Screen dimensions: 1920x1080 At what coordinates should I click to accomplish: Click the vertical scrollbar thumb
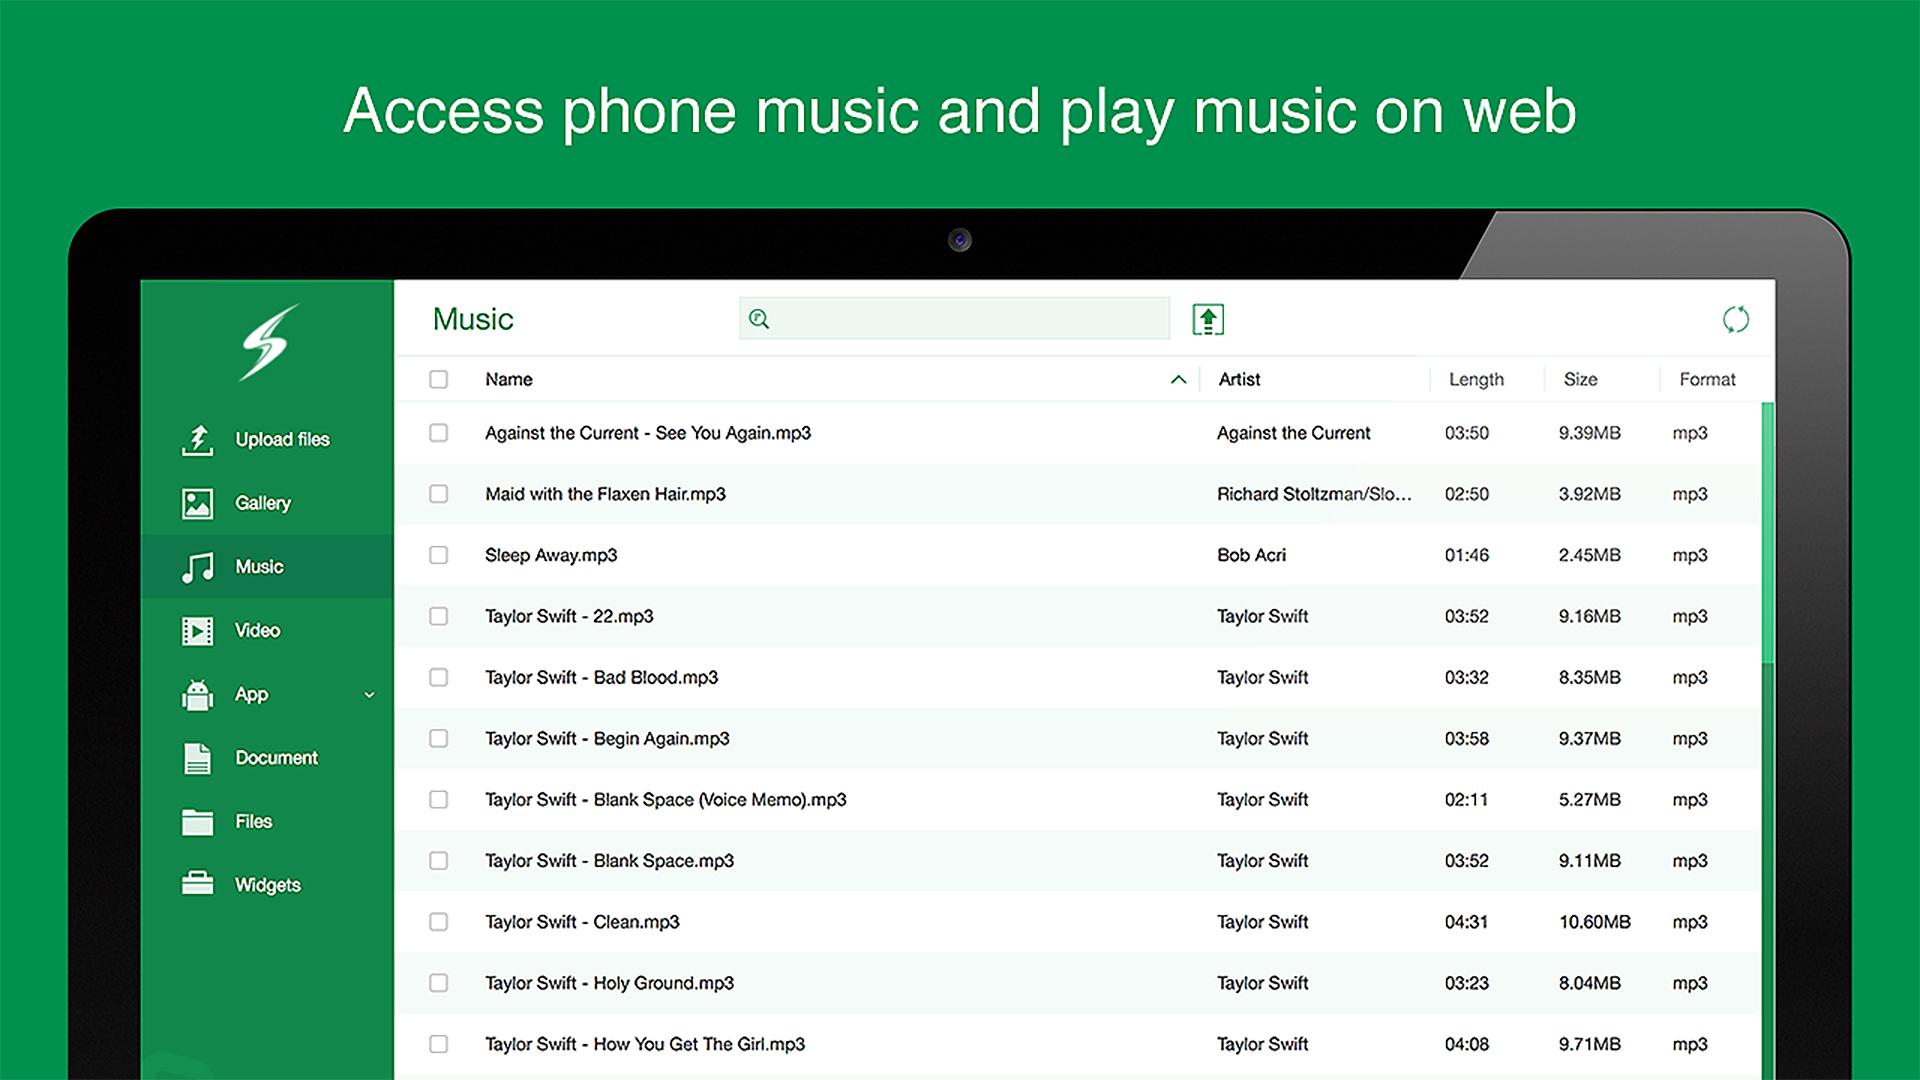pyautogui.click(x=1767, y=532)
